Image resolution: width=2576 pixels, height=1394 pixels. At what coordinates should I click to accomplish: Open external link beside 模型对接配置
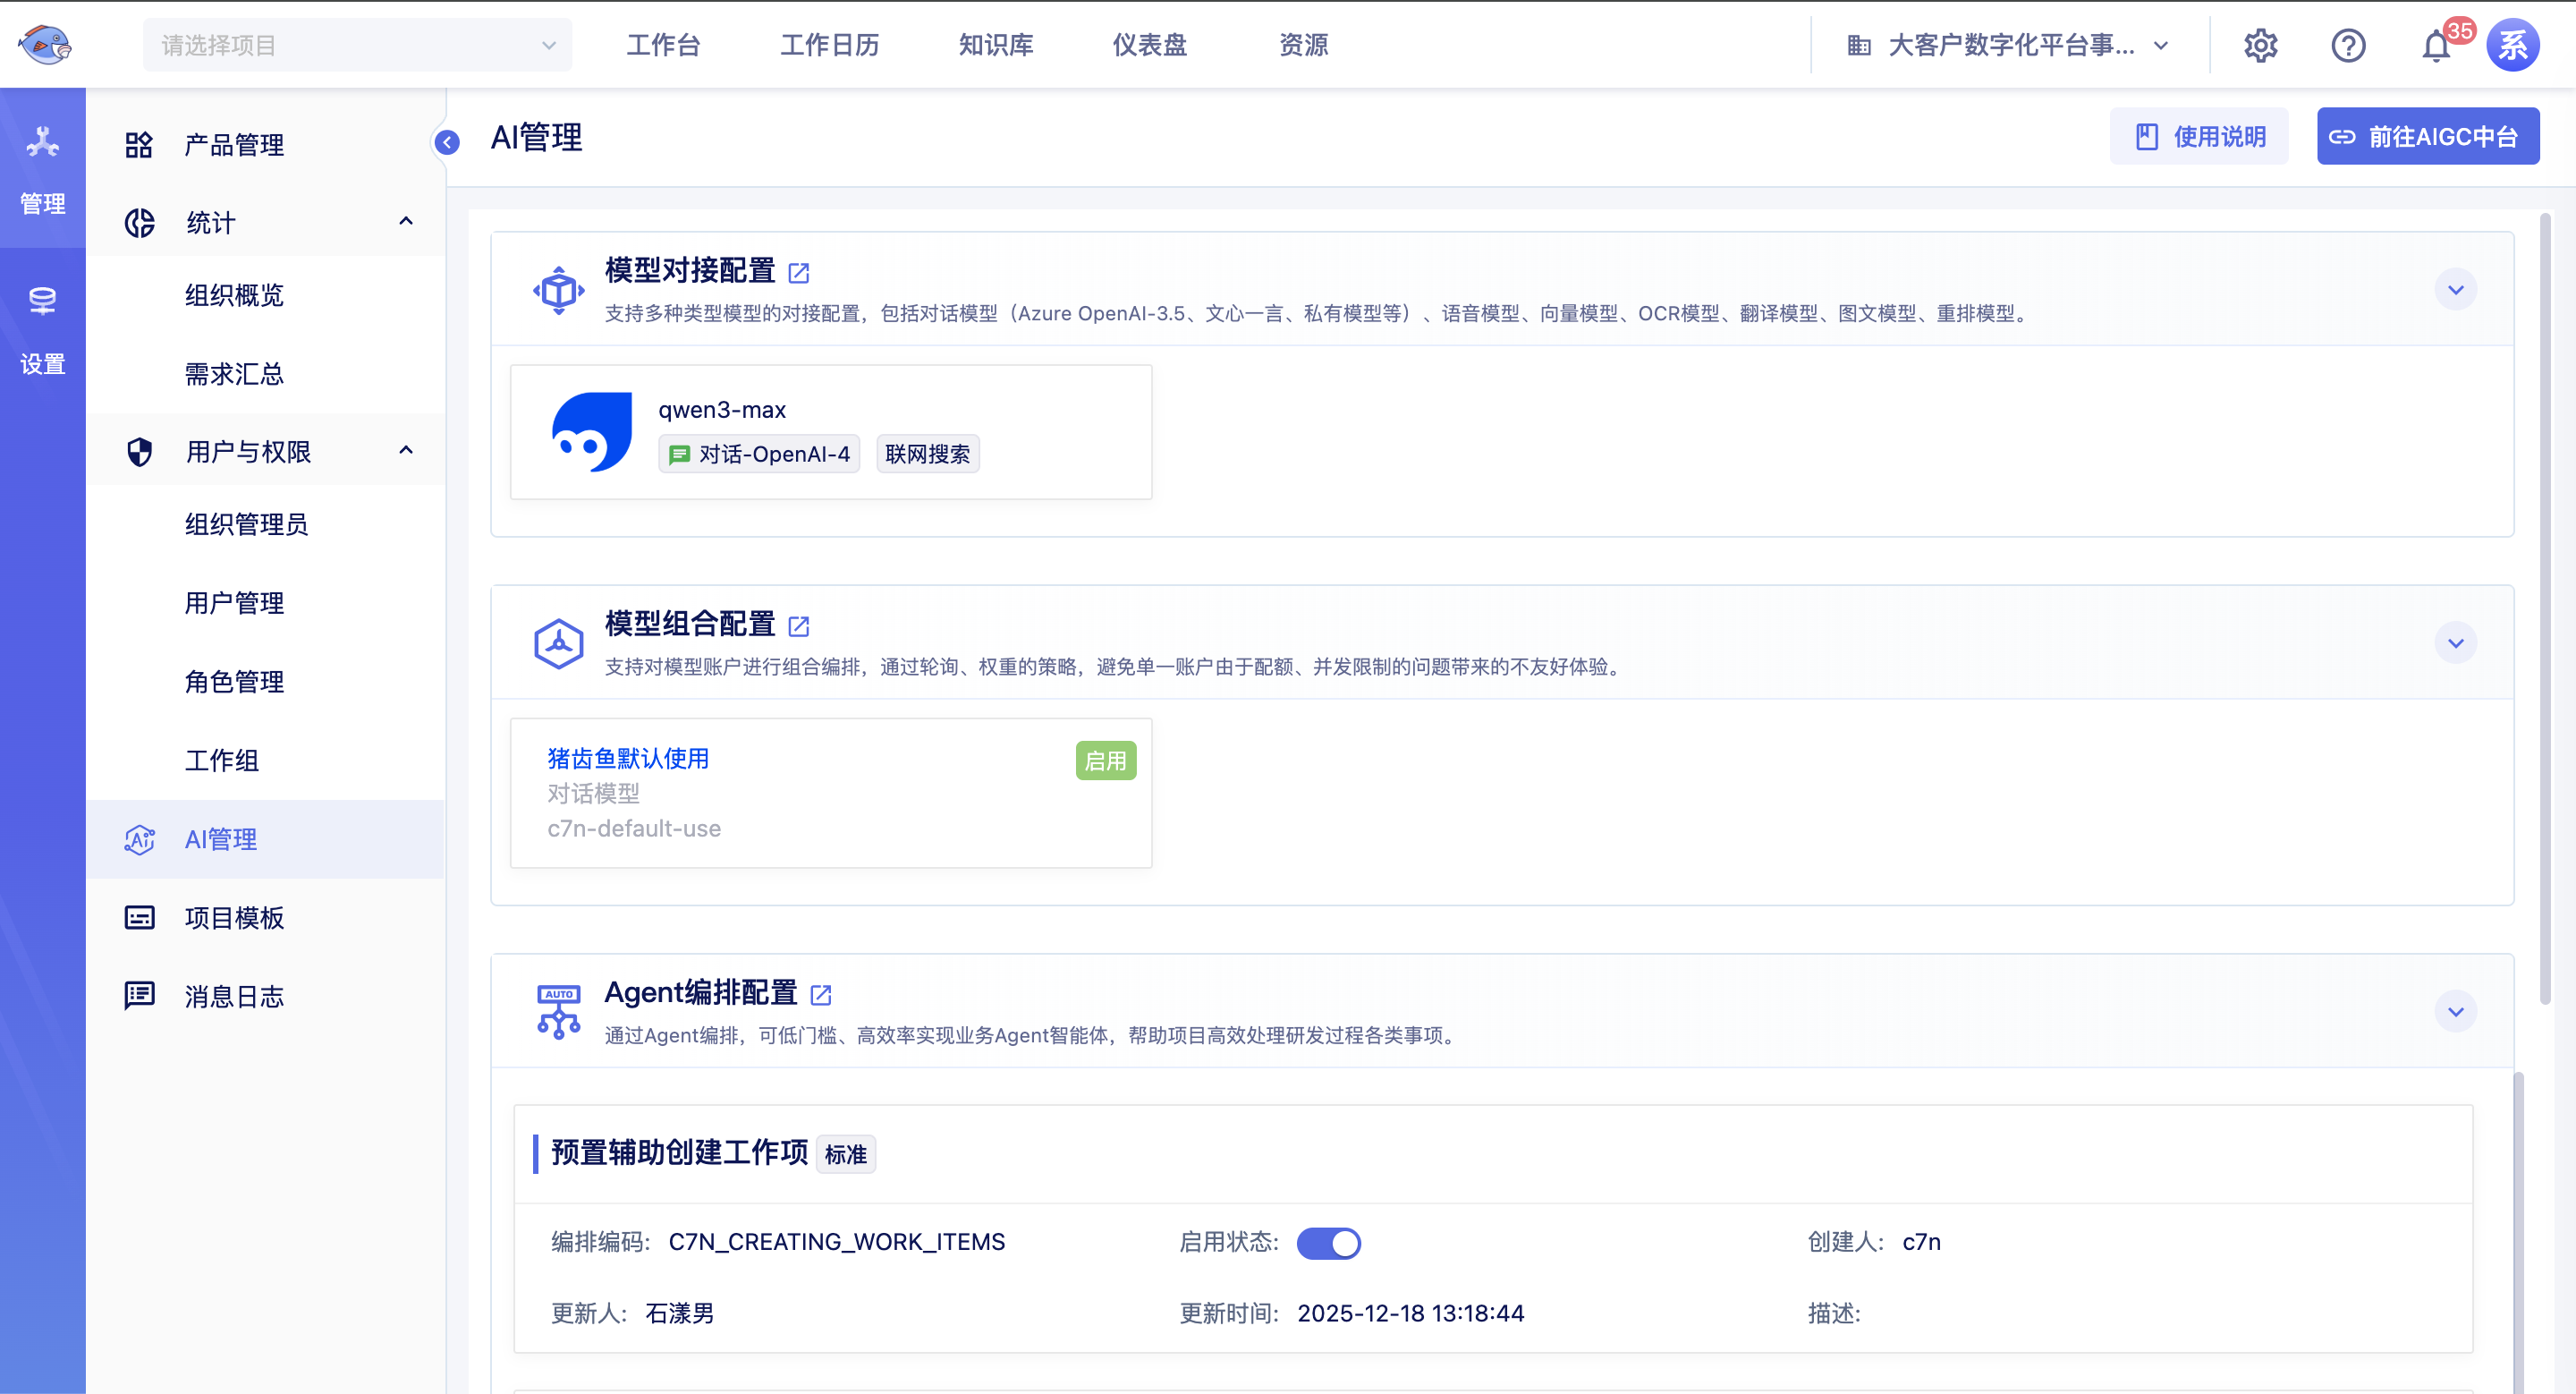pyautogui.click(x=799, y=272)
